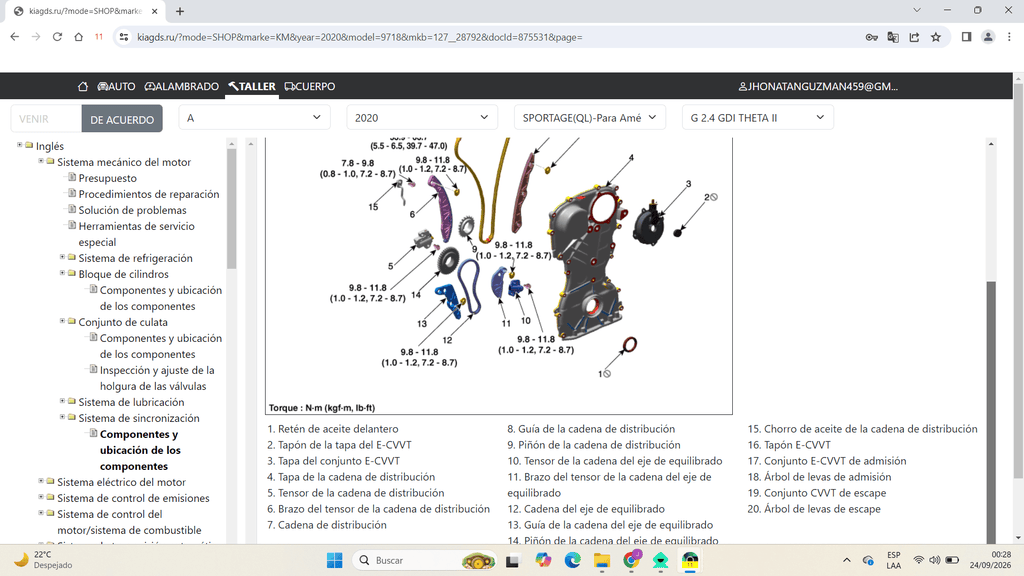Toggle the browser side panel
The image size is (1024, 576).
(x=967, y=37)
